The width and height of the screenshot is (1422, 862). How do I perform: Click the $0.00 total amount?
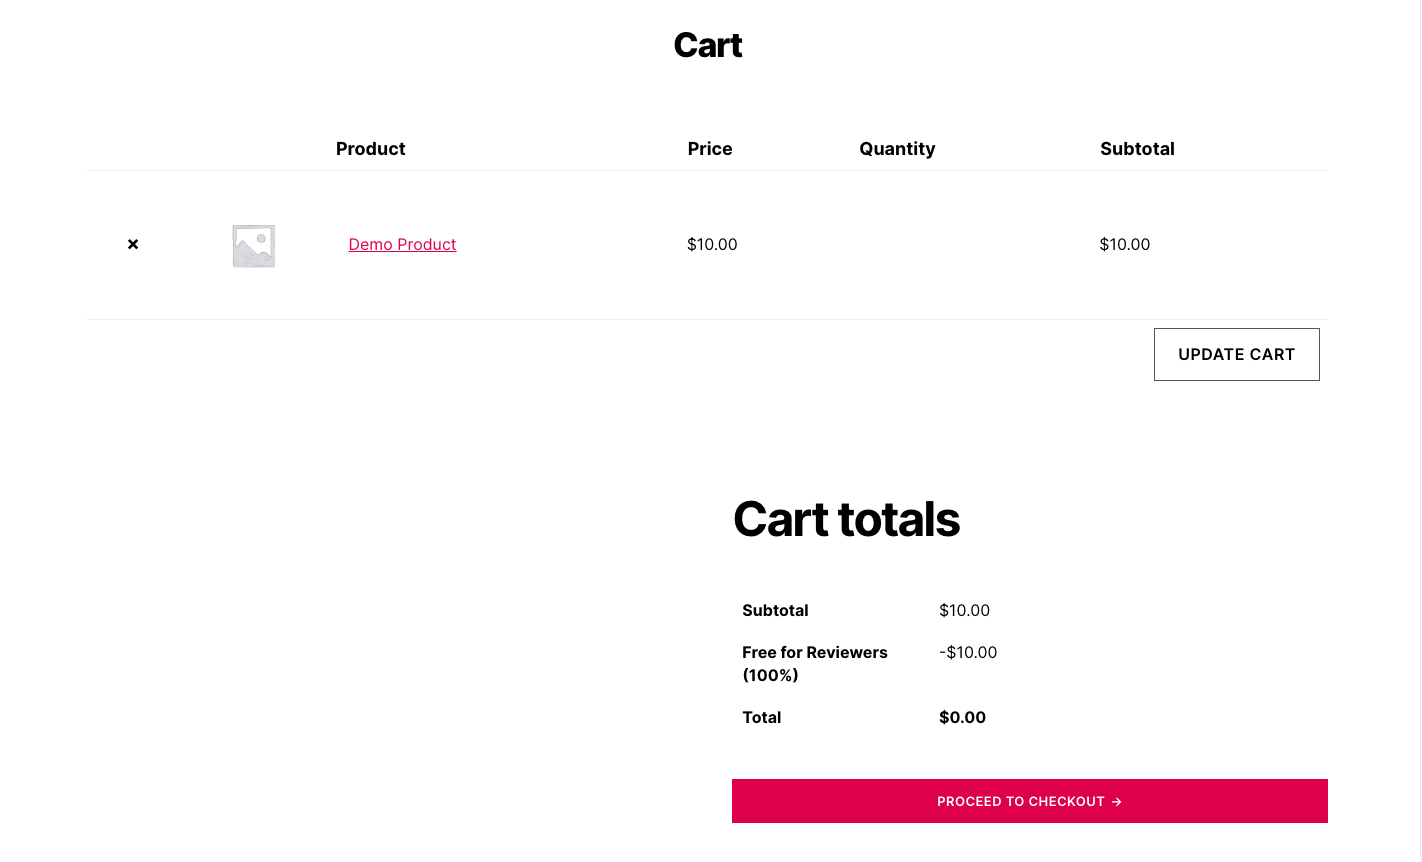coord(962,717)
